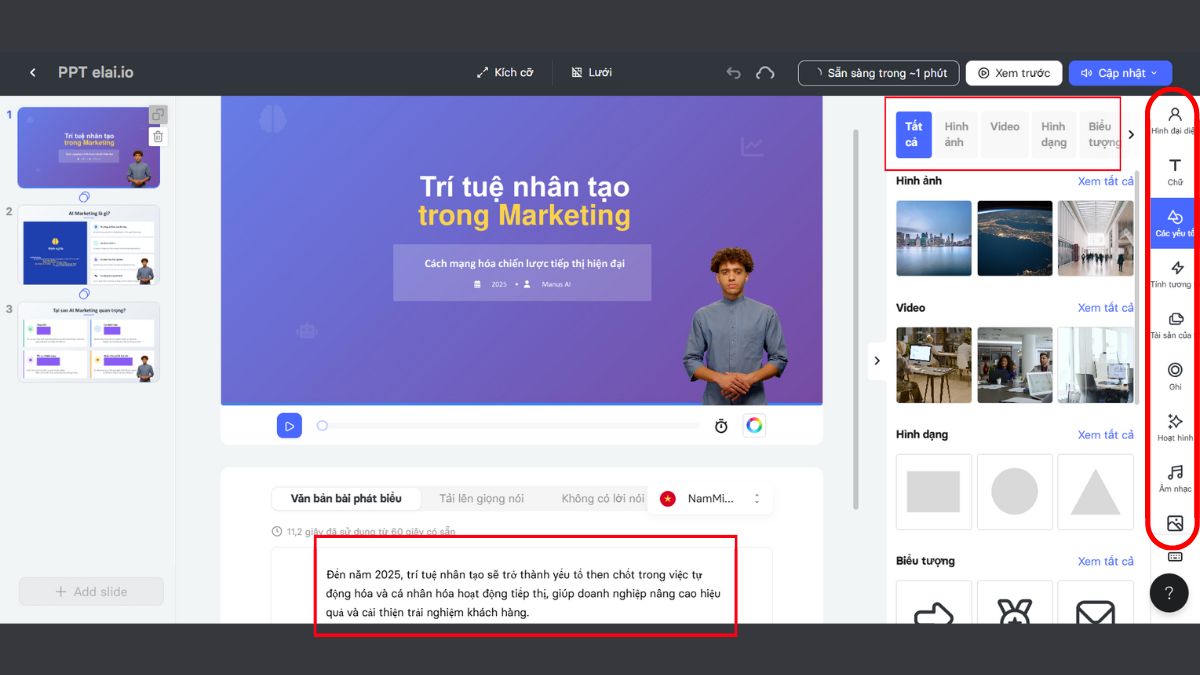Add the arrow icon element
The width and height of the screenshot is (1200, 675).
pos(934,602)
